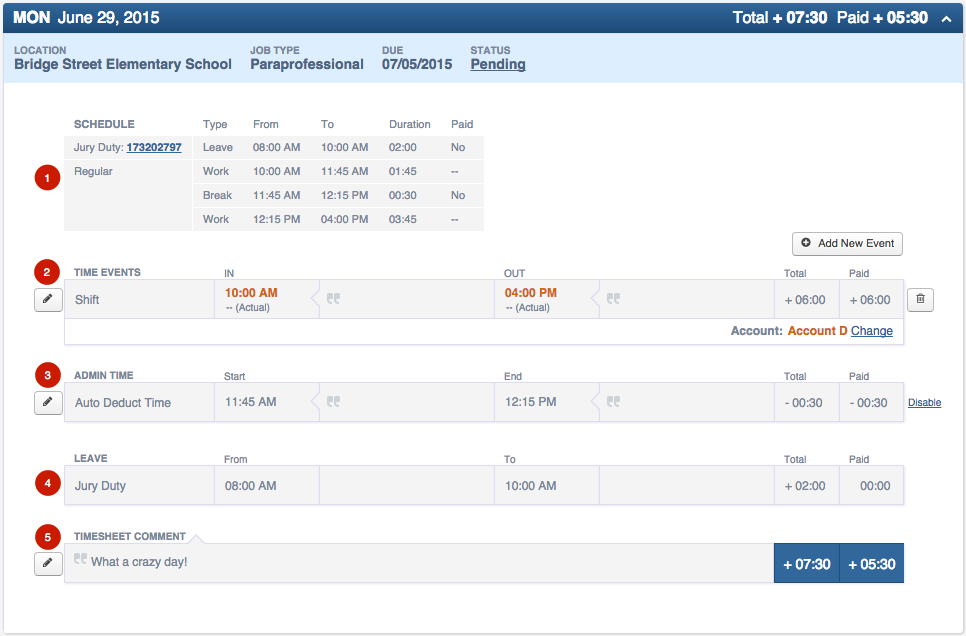Click the Admin Time End comment icon
The image size is (966, 636).
coord(614,402)
